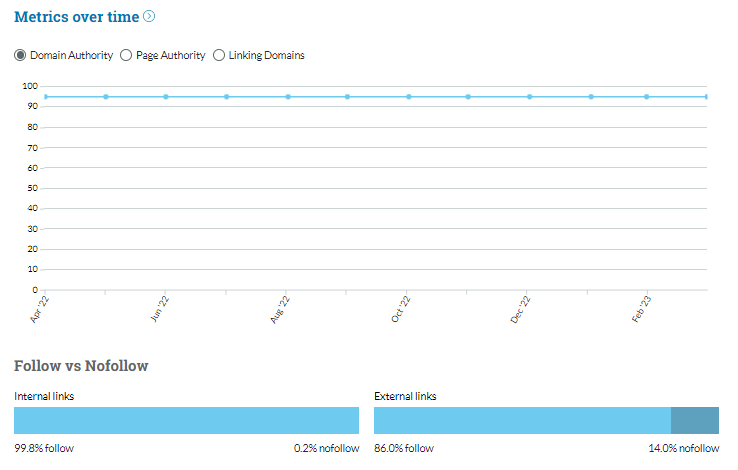This screenshot has width=738, height=470.
Task: Click the chart data point above Aug '22
Action: [x=288, y=97]
